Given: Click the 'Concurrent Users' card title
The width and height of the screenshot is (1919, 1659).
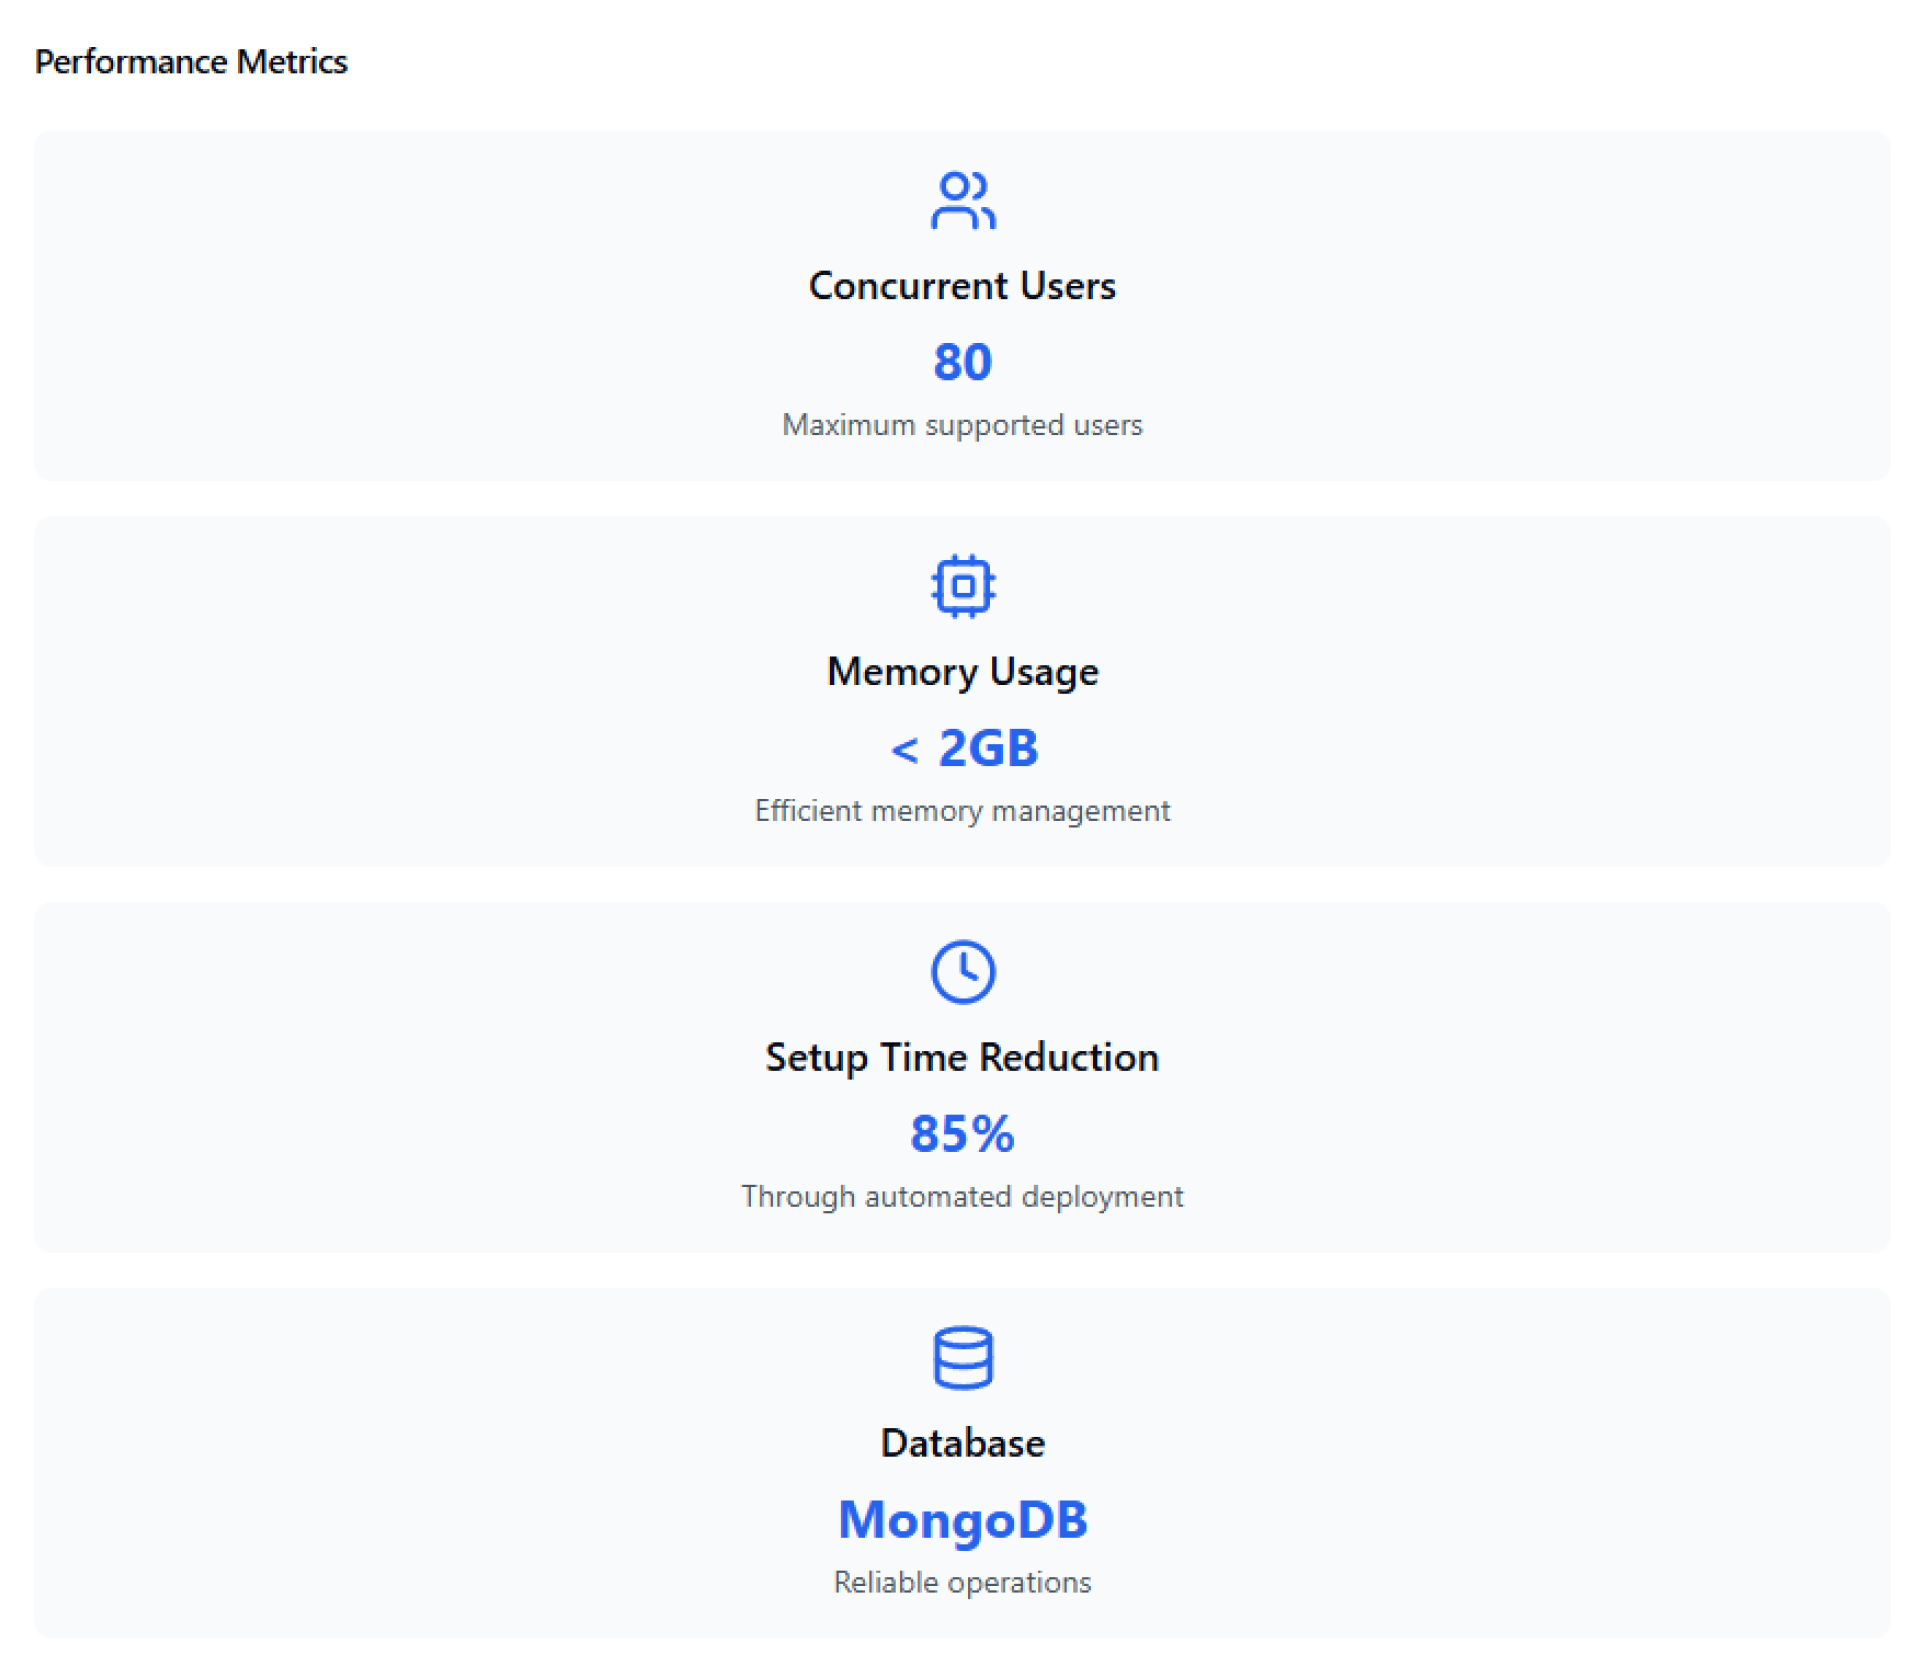Looking at the screenshot, I should 962,286.
